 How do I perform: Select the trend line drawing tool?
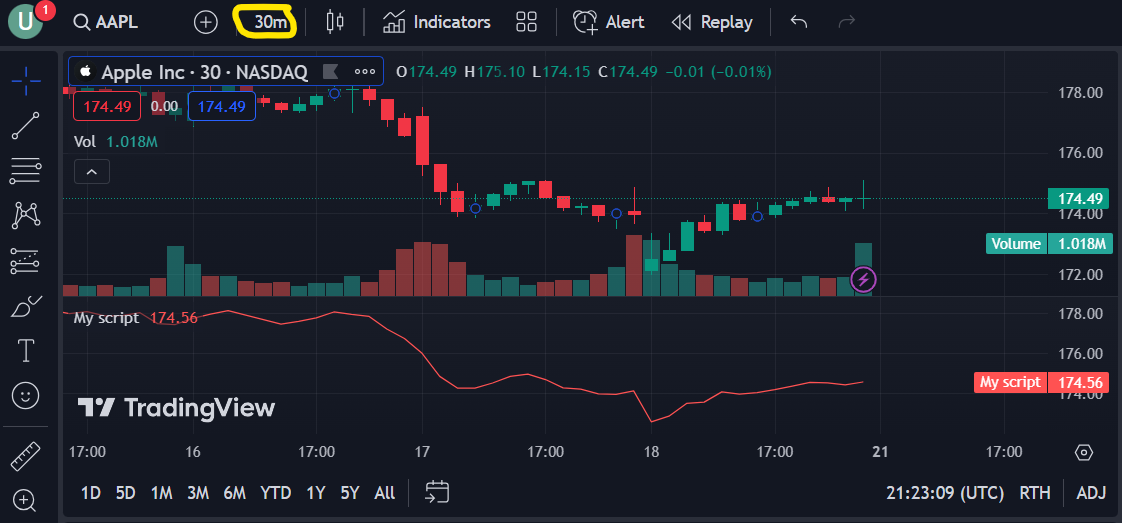(x=26, y=125)
